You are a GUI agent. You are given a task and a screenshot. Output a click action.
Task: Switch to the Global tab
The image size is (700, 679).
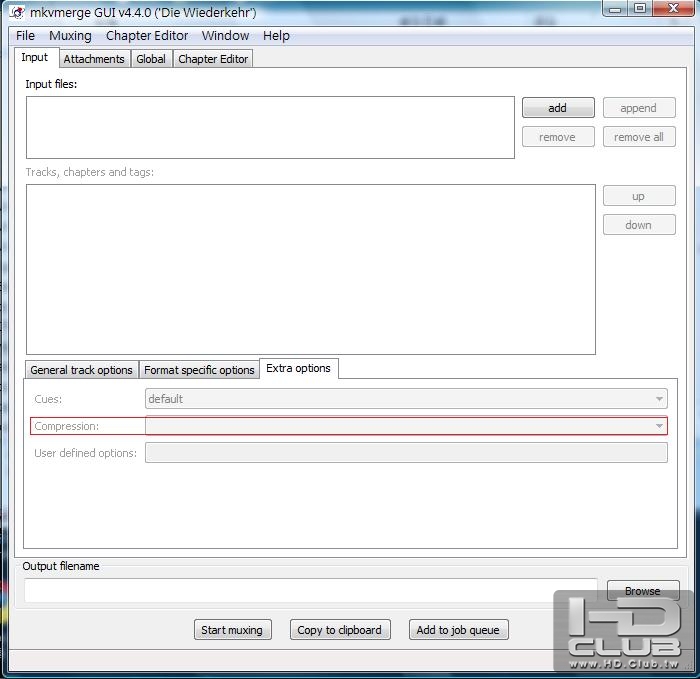coord(151,59)
